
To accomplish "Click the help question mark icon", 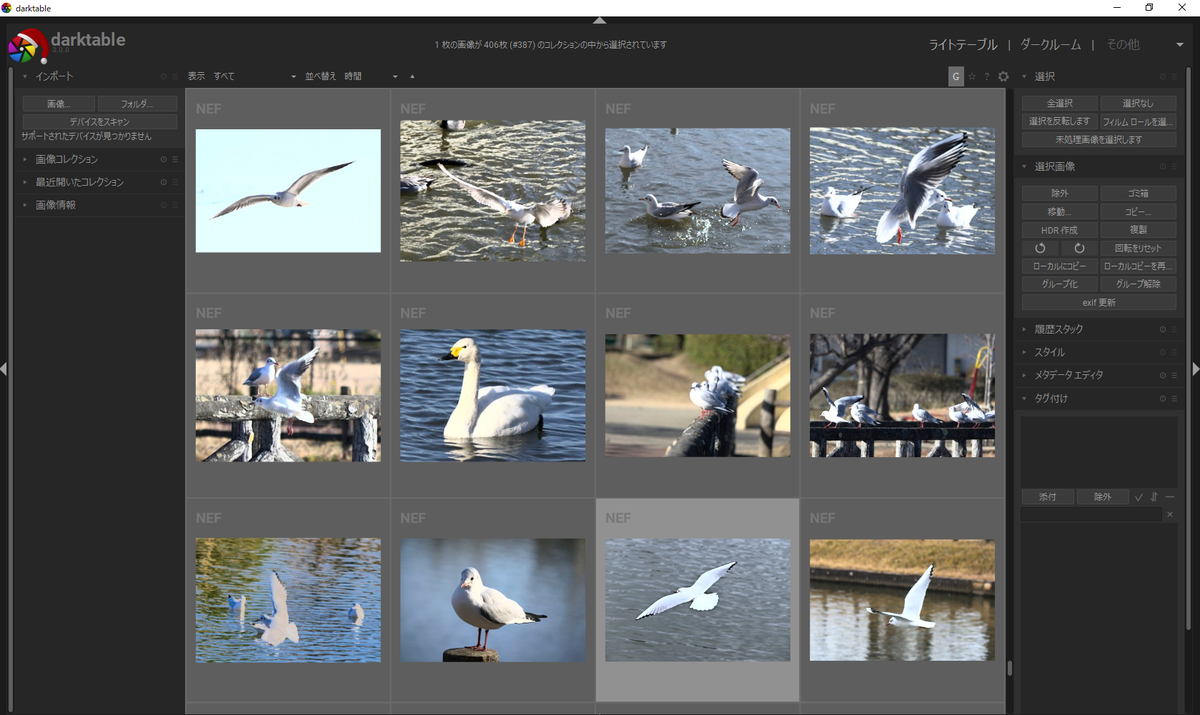I will 987,76.
